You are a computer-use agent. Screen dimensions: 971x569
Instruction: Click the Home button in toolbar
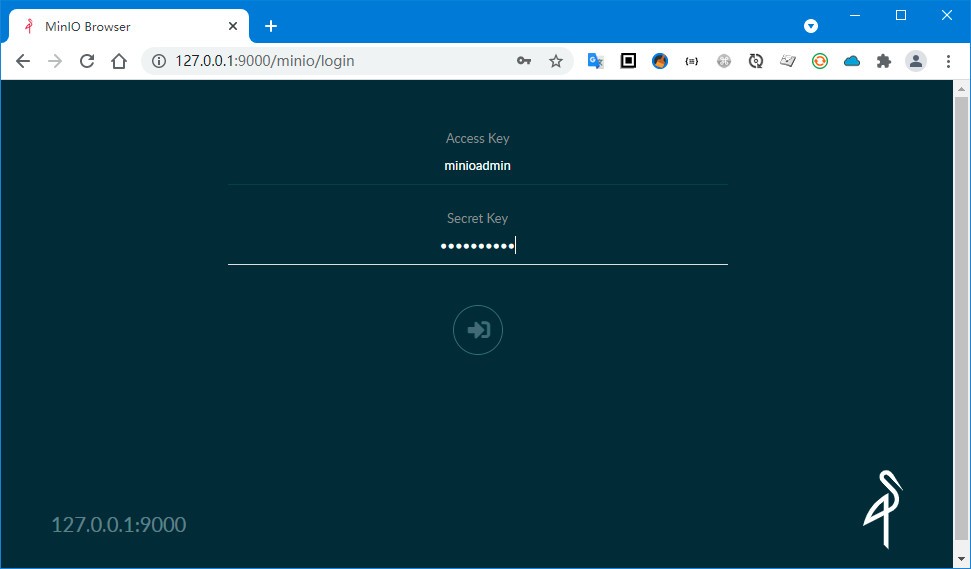(x=119, y=61)
